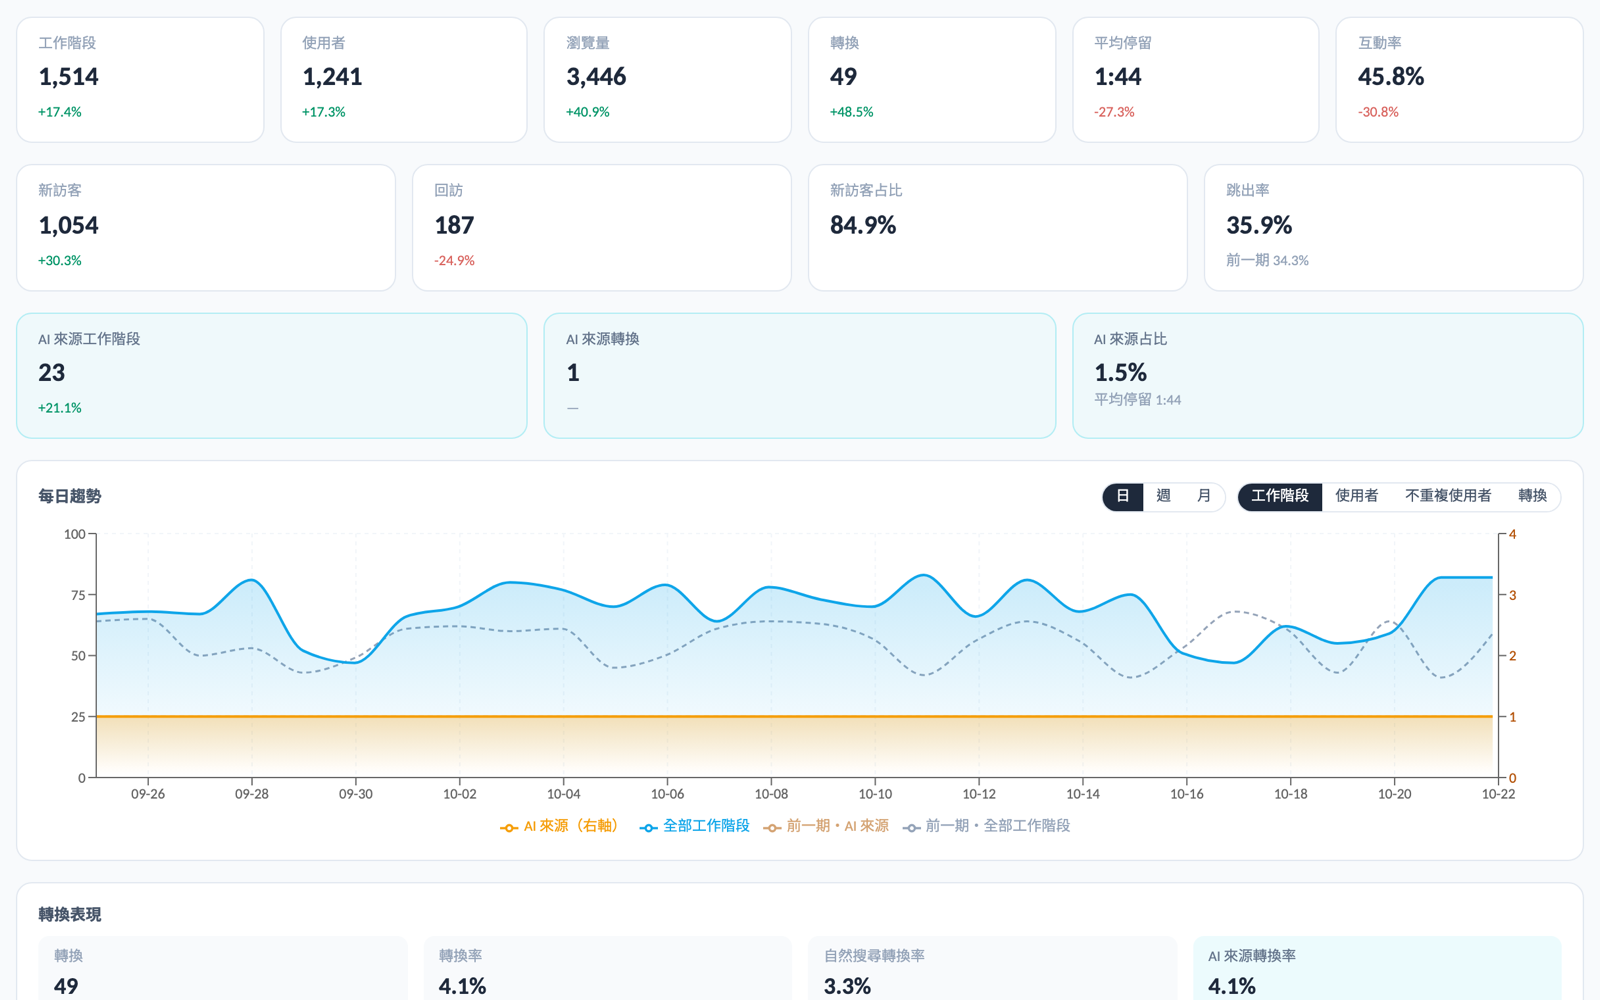Select the 轉換 metric toggle in chart

[x=1532, y=496]
